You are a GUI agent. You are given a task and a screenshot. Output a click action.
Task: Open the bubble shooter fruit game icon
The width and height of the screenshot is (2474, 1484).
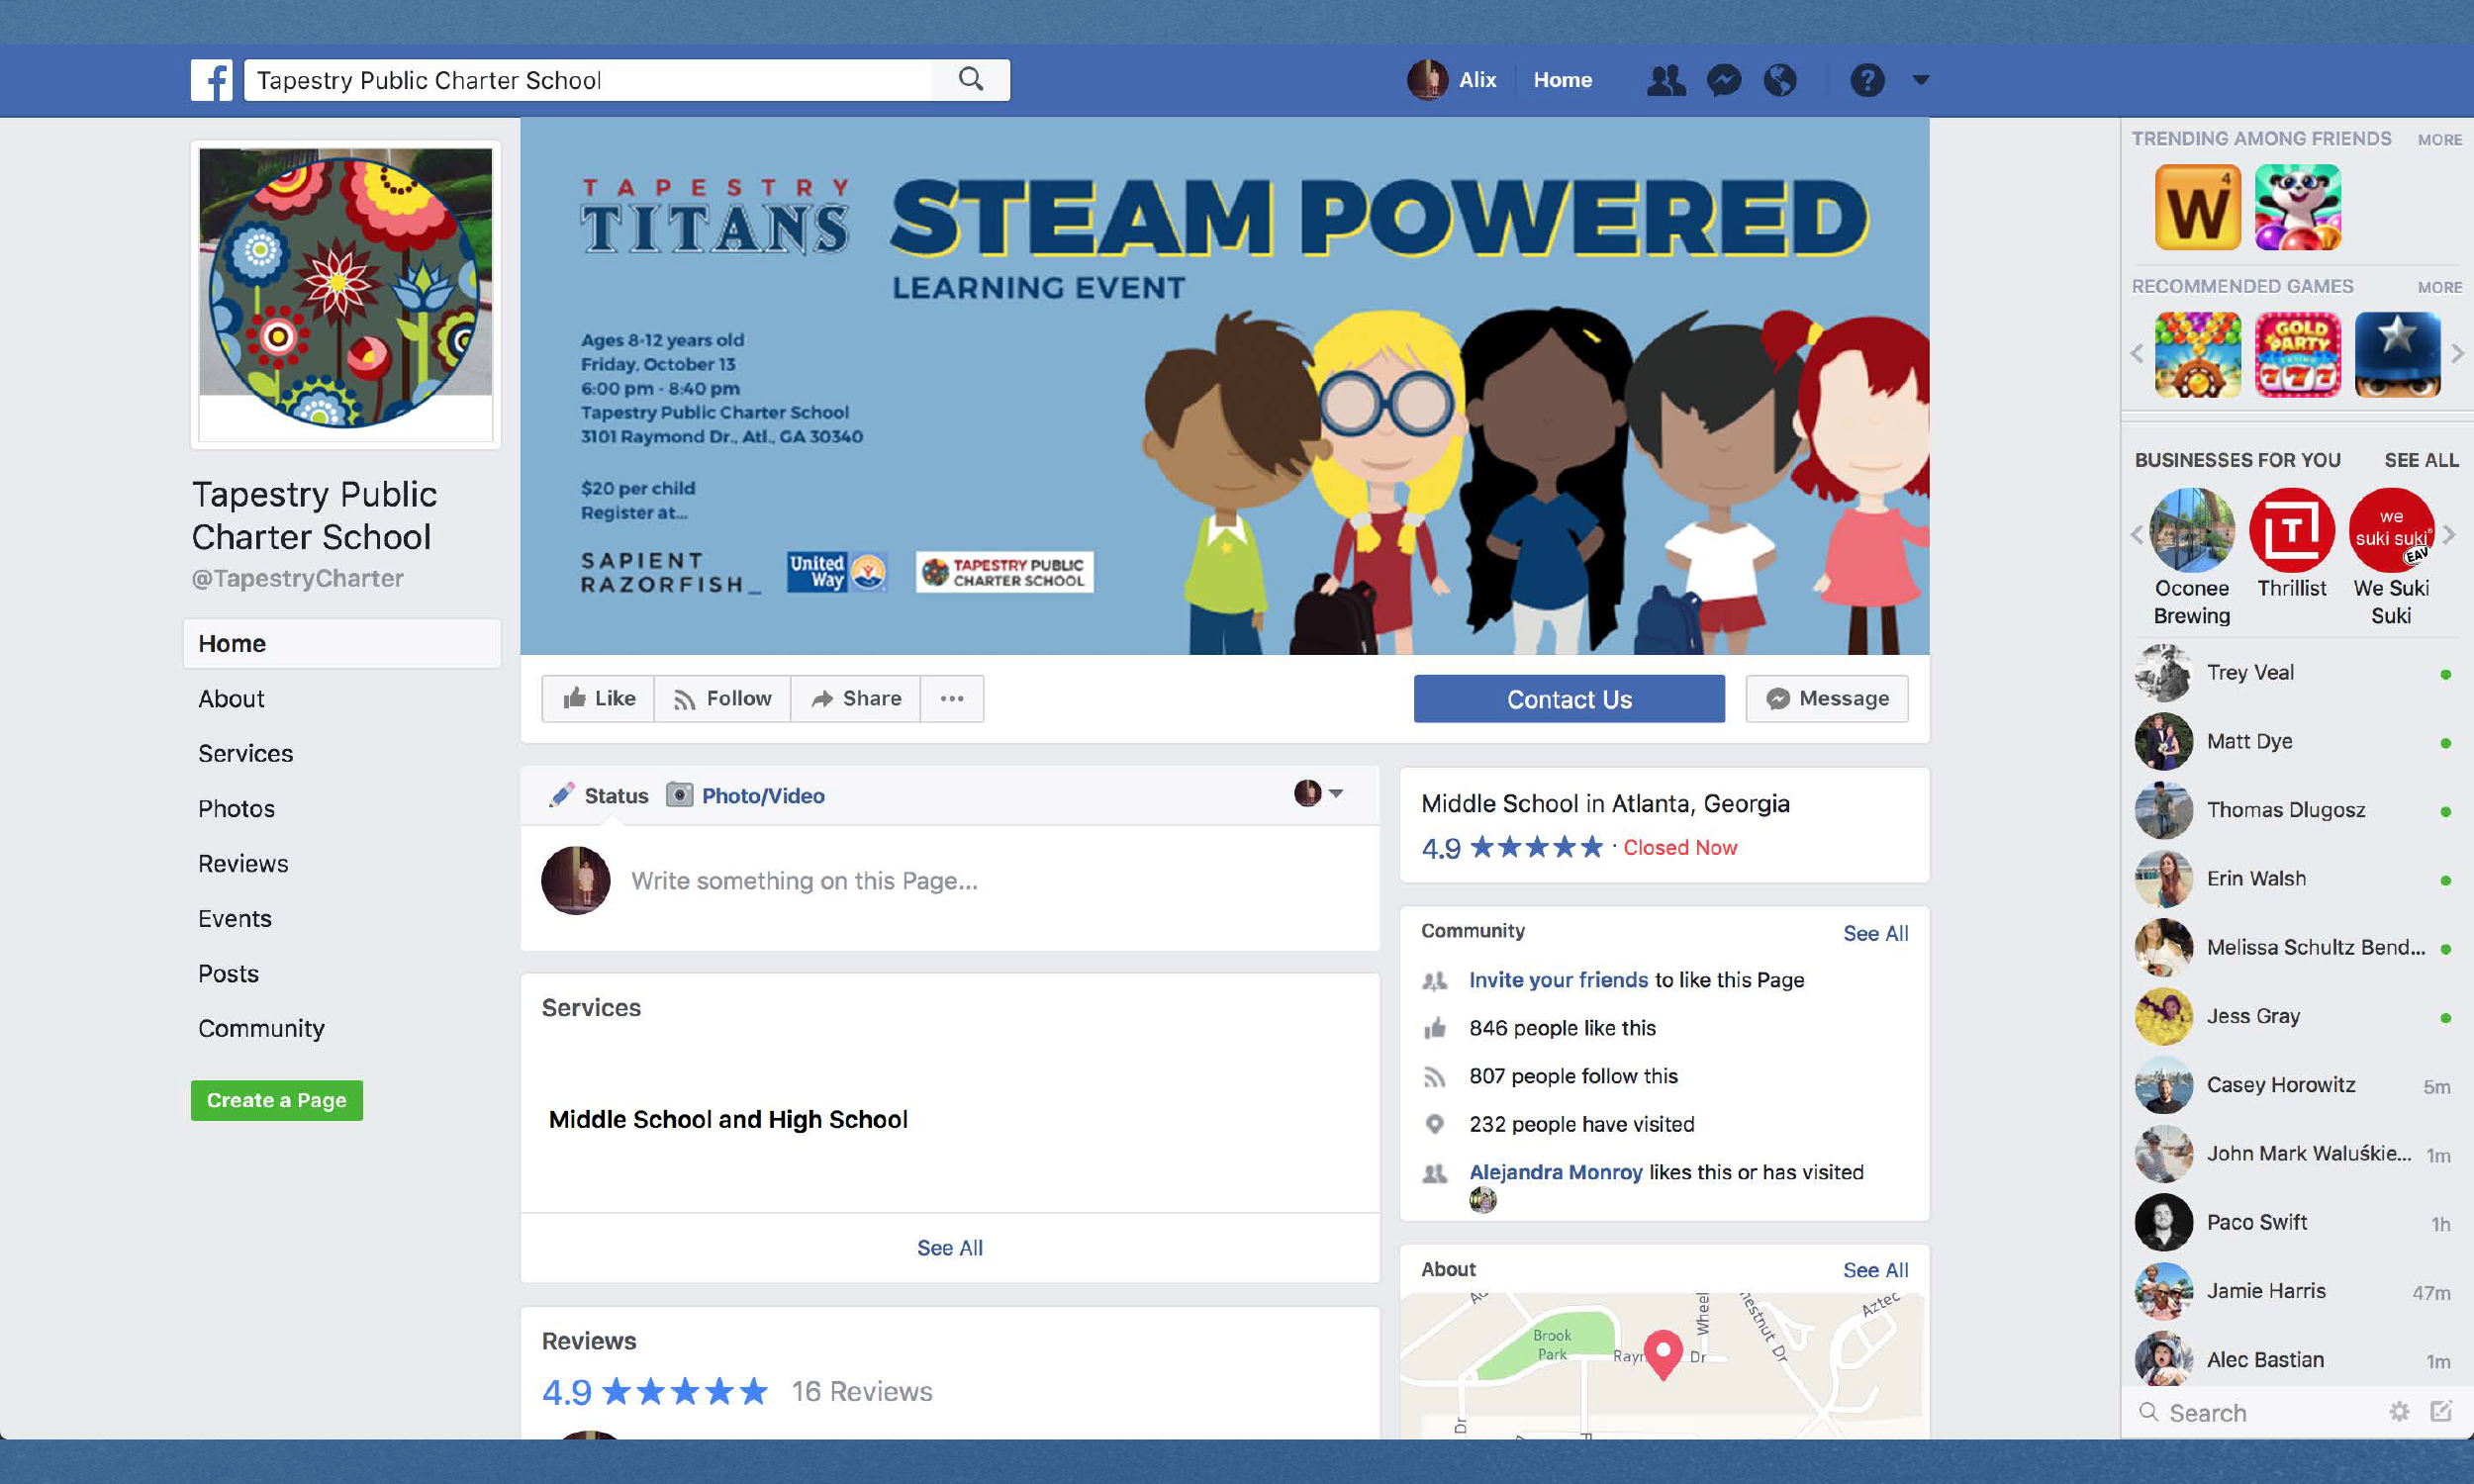point(2197,354)
